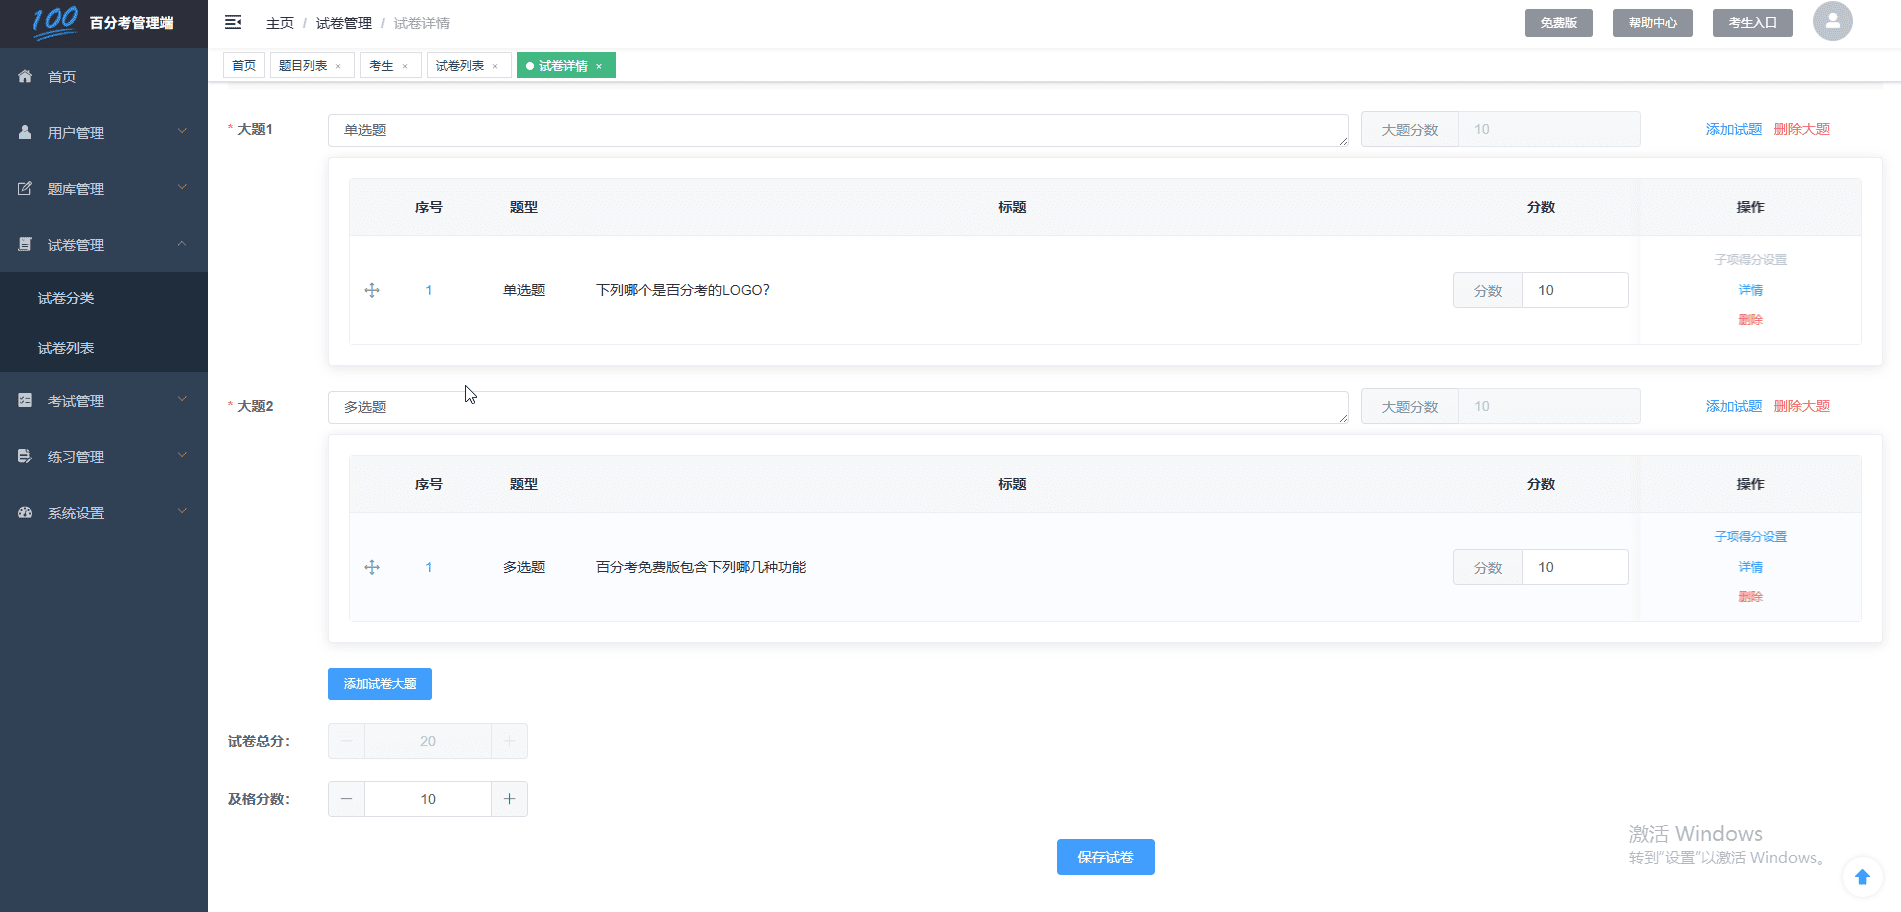This screenshot has width=1901, height=912.
Task: Click the 大题1 name input field
Action: (x=837, y=130)
